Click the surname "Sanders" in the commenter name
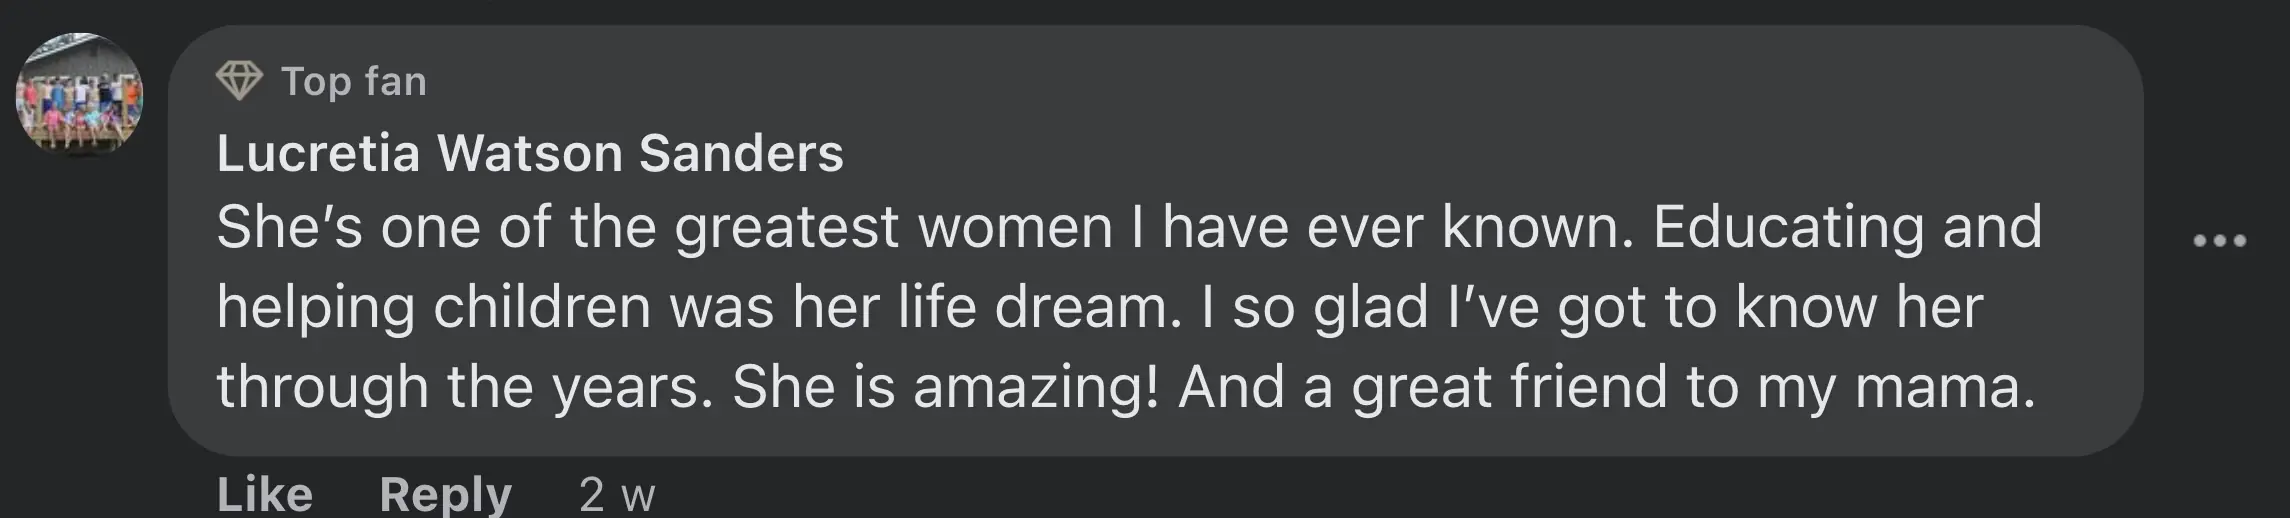This screenshot has width=2290, height=518. 741,153
